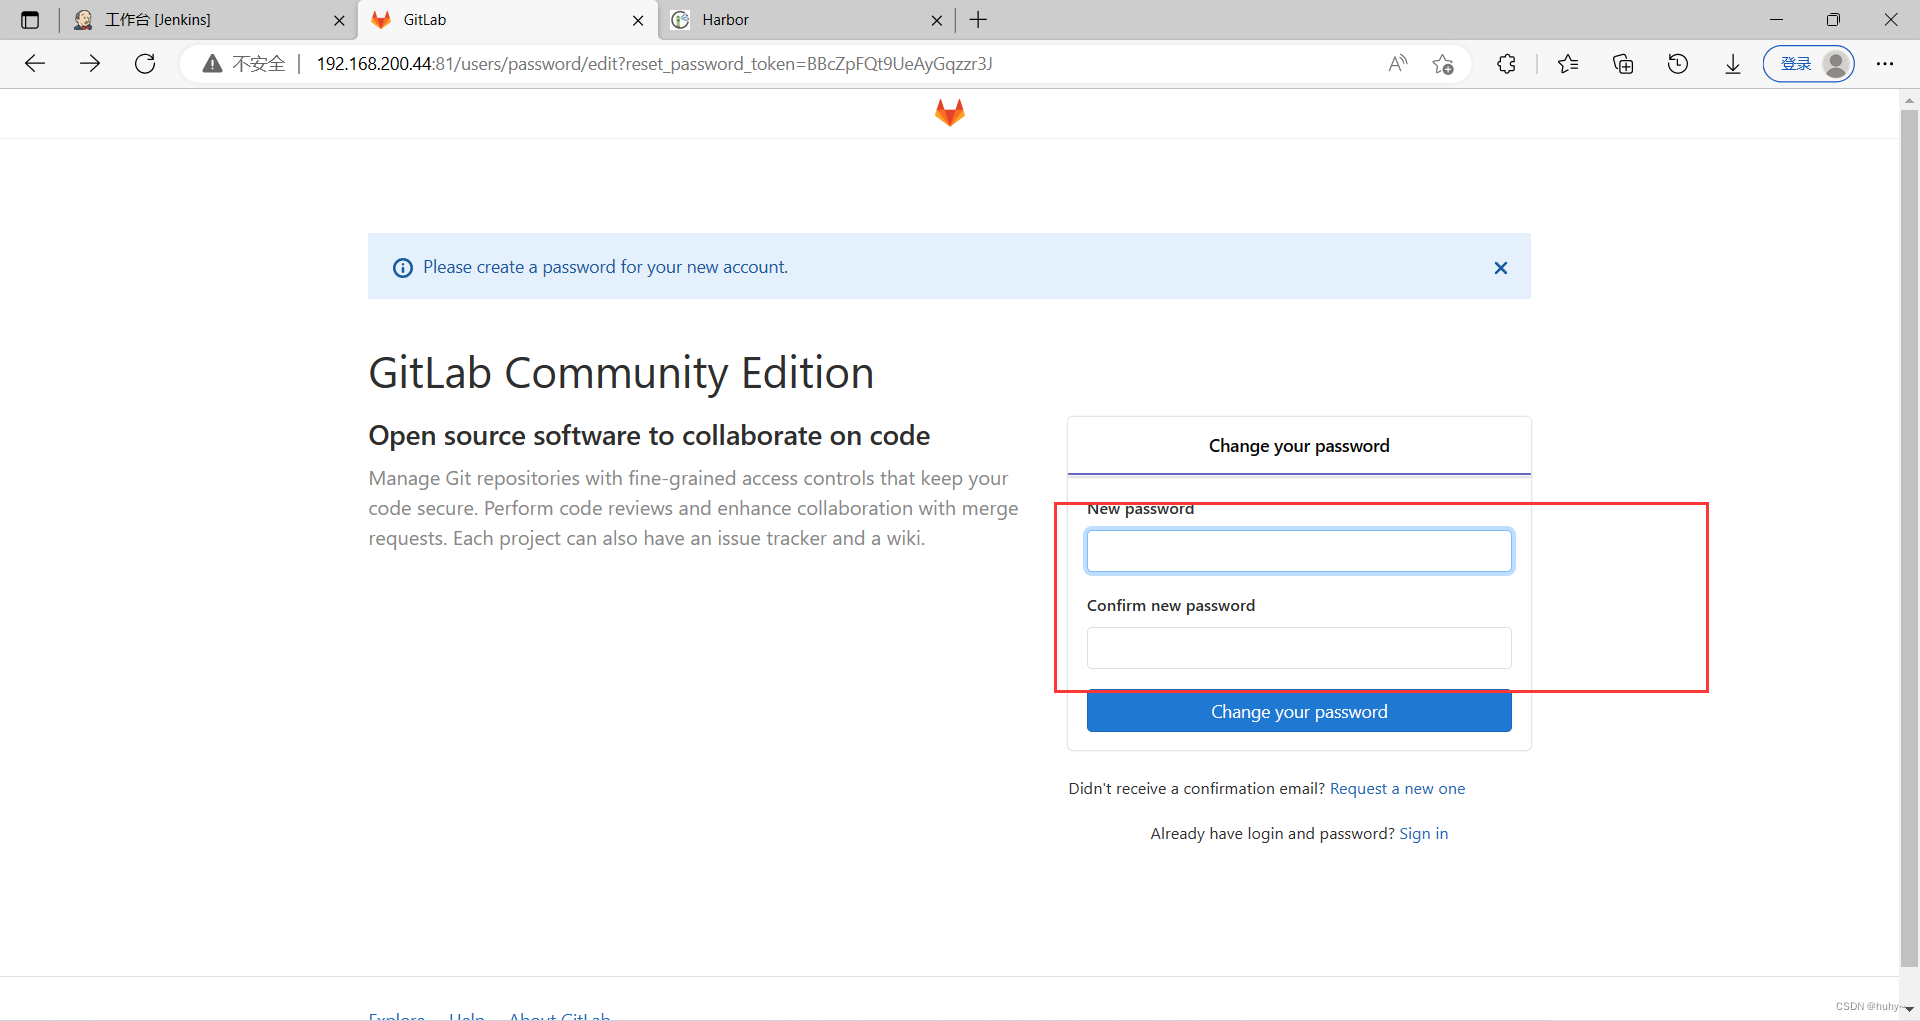Open downloads icon
1920x1021 pixels.
1733,64
